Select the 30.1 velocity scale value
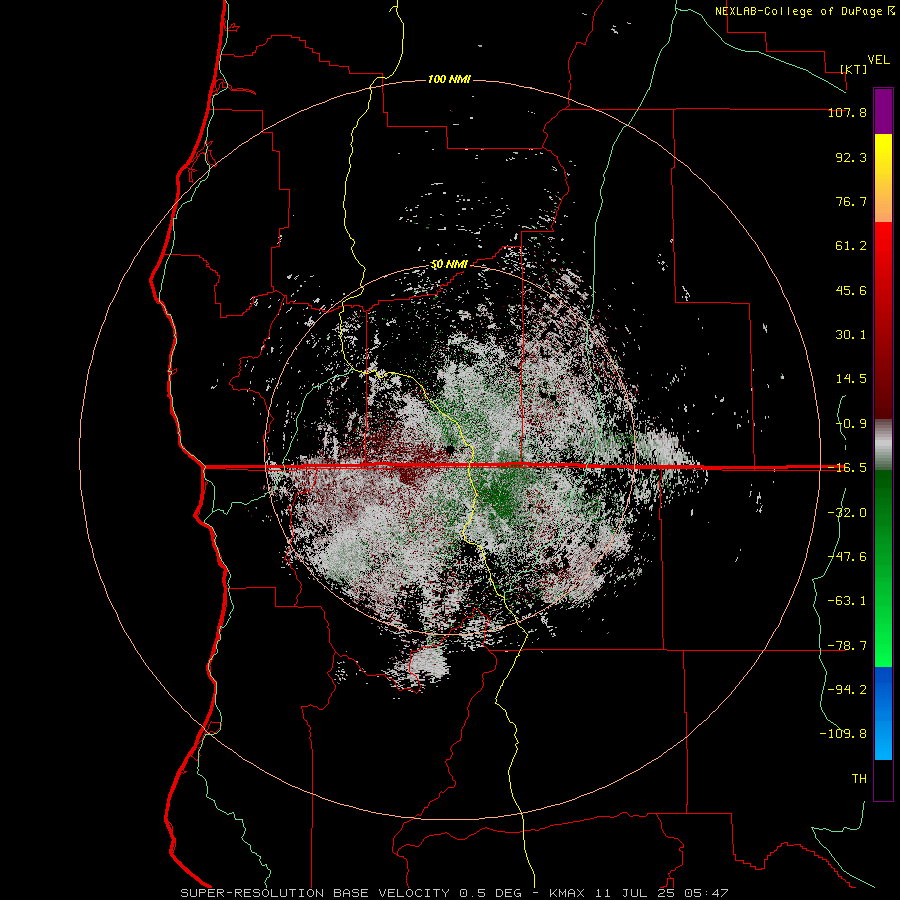The height and width of the screenshot is (900, 900). pyautogui.click(x=851, y=335)
